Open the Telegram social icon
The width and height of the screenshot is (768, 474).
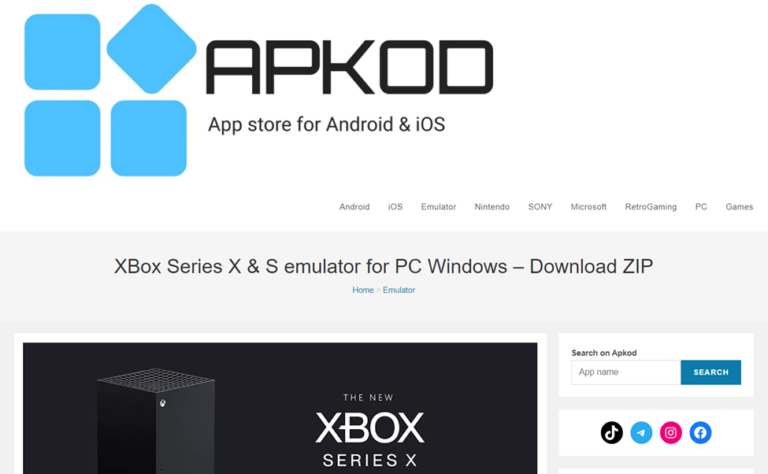point(641,432)
